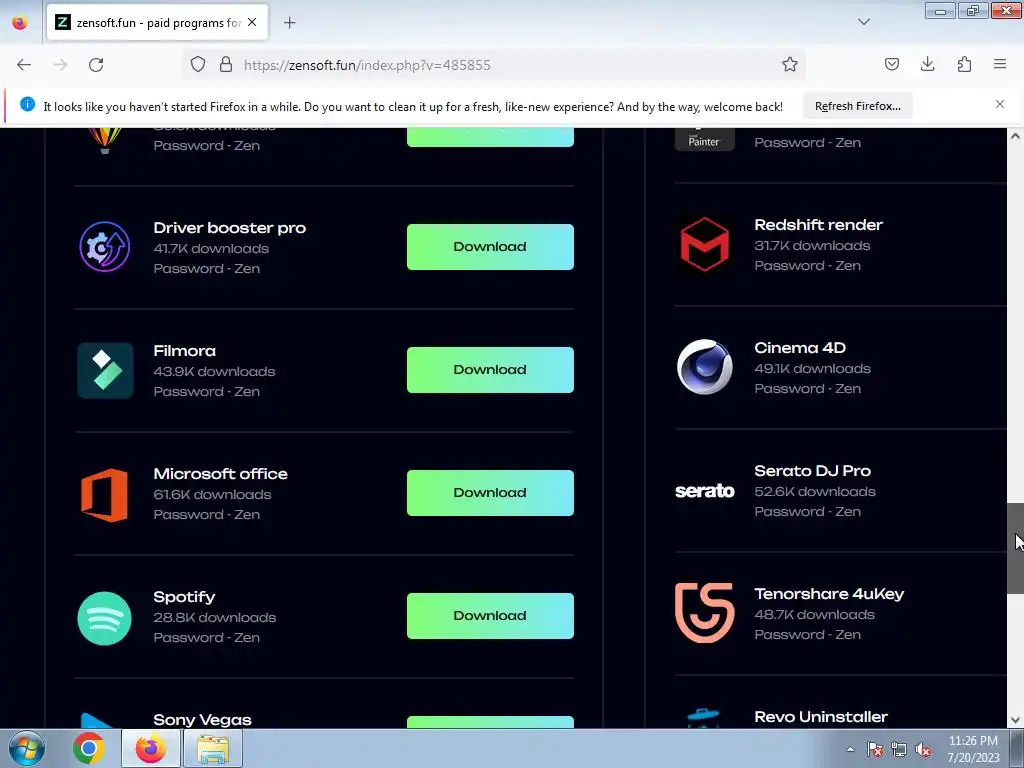Image resolution: width=1024 pixels, height=768 pixels.
Task: Click Download for Driver booster pro
Action: coord(490,247)
